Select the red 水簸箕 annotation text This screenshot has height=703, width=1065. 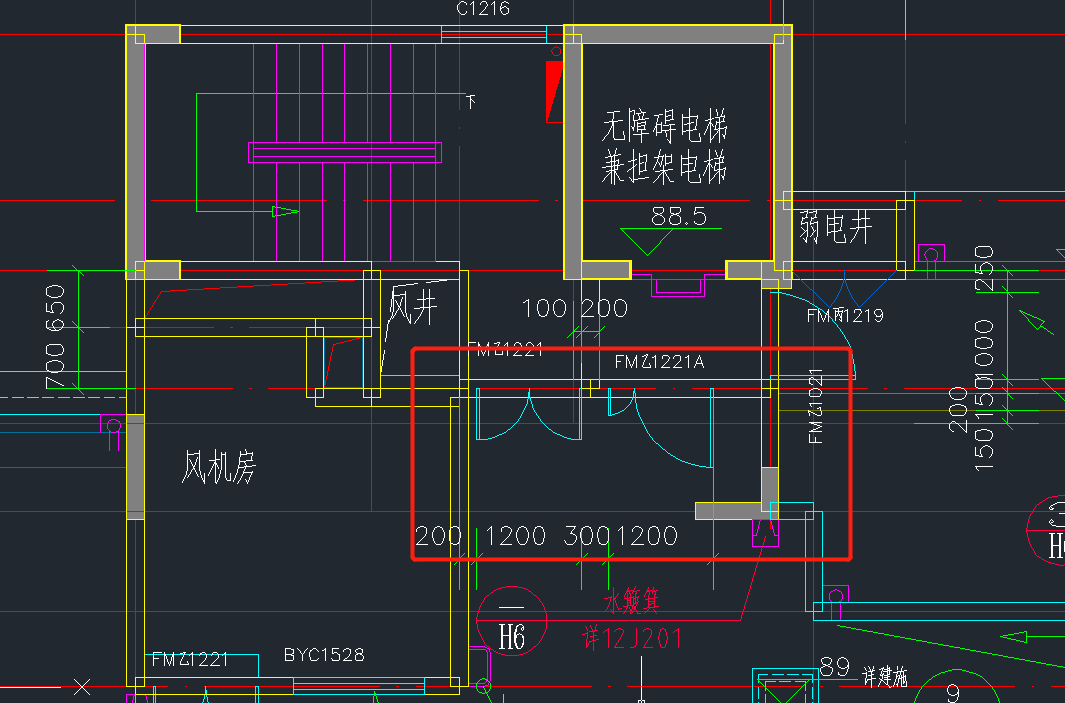pyautogui.click(x=632, y=600)
